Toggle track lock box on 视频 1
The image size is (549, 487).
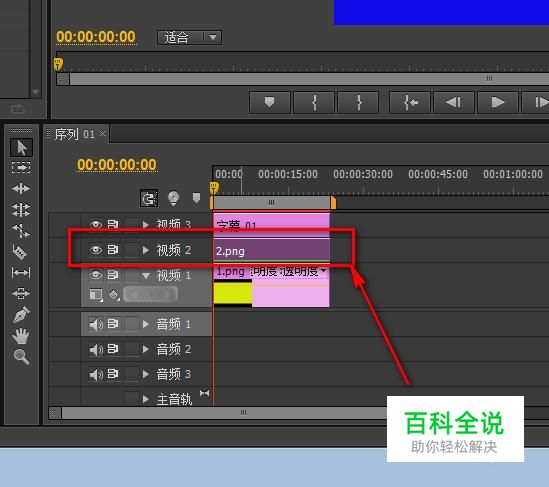coord(132,275)
